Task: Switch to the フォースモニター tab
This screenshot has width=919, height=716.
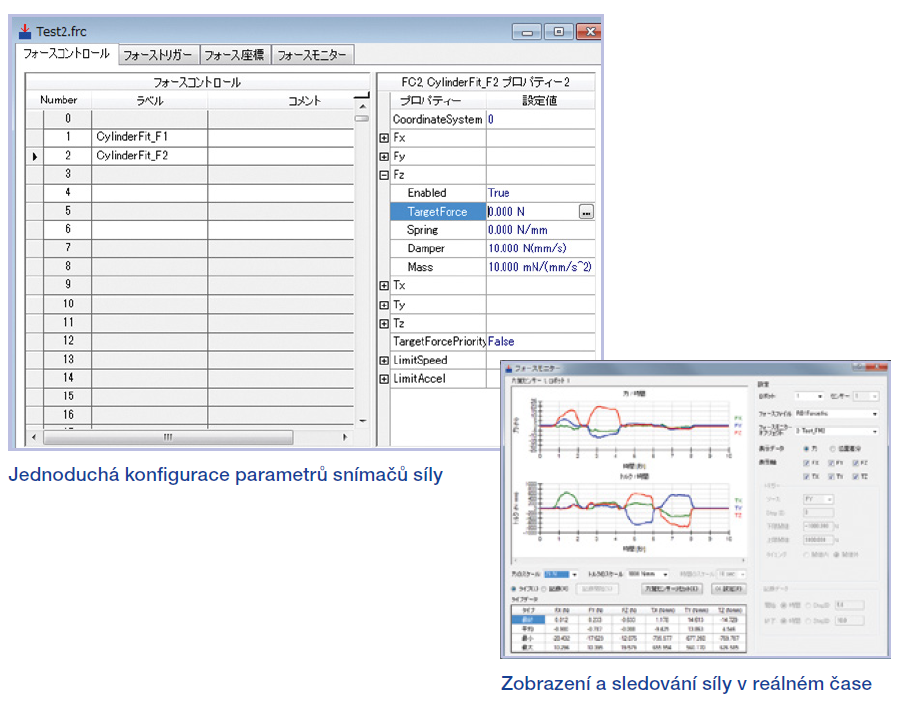Action: pos(312,54)
